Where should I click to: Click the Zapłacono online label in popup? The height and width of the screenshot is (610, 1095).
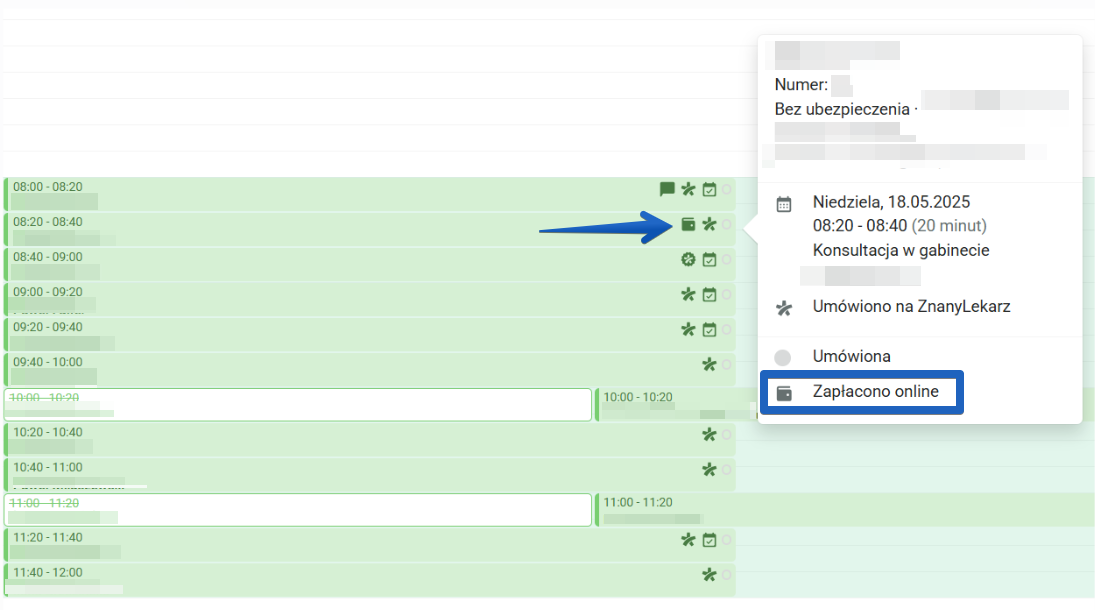click(876, 392)
